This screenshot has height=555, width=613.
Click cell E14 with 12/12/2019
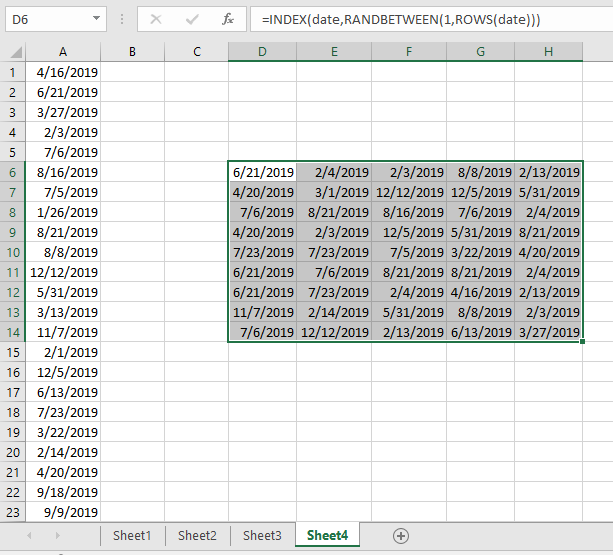point(334,332)
